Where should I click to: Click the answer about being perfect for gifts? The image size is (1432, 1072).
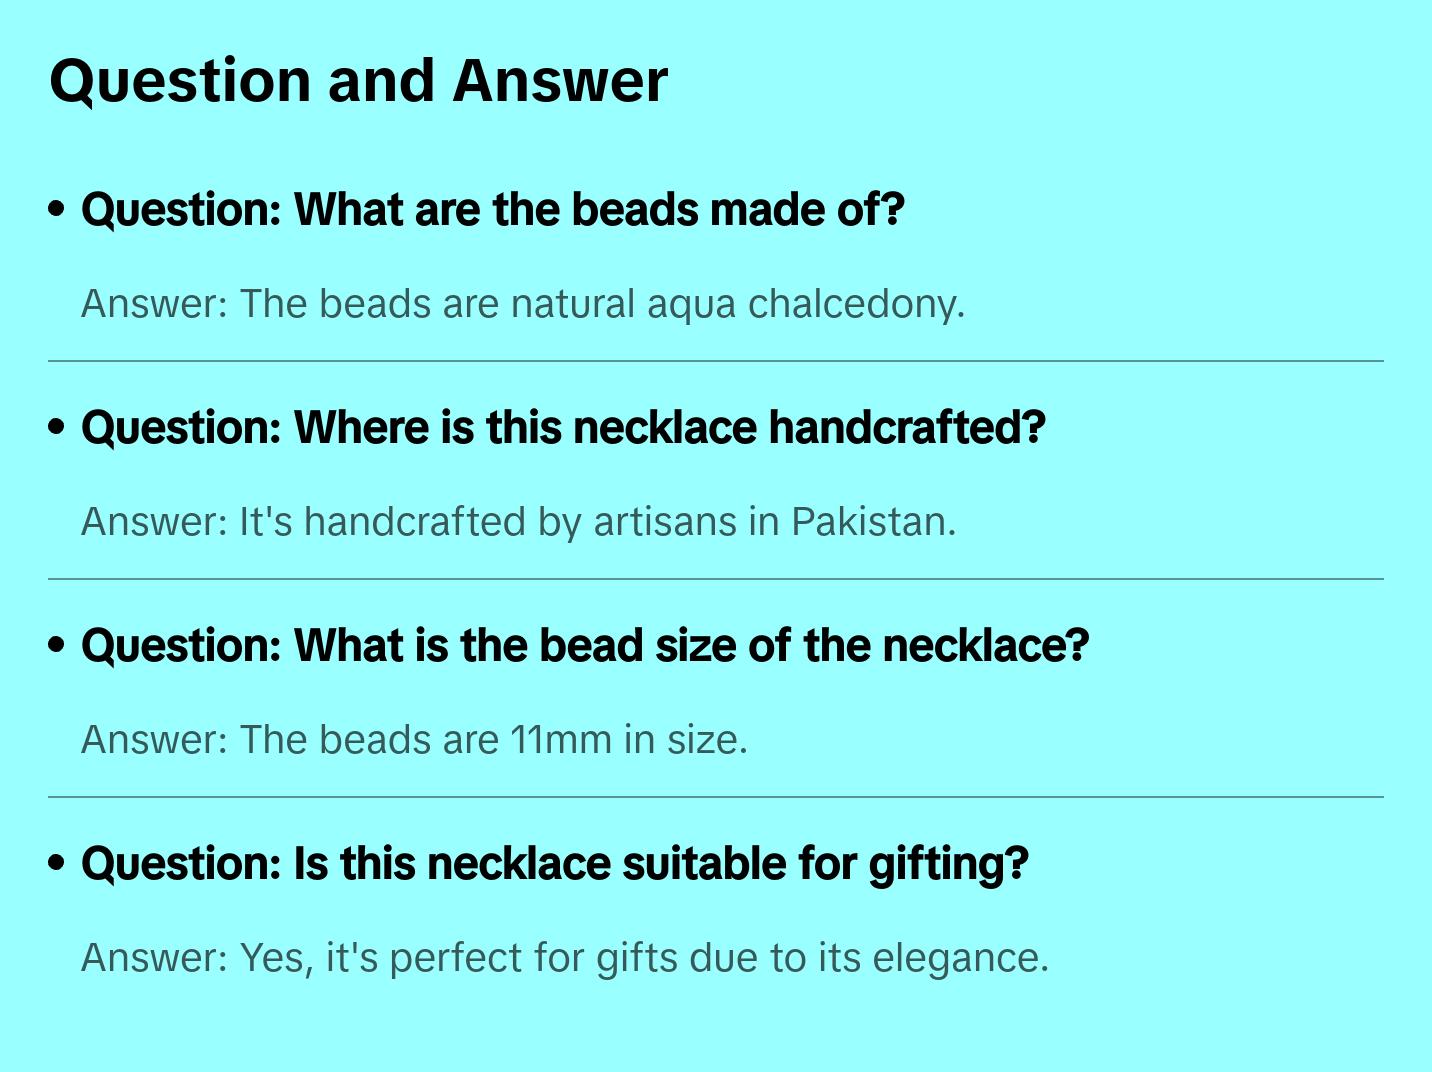[x=565, y=958]
